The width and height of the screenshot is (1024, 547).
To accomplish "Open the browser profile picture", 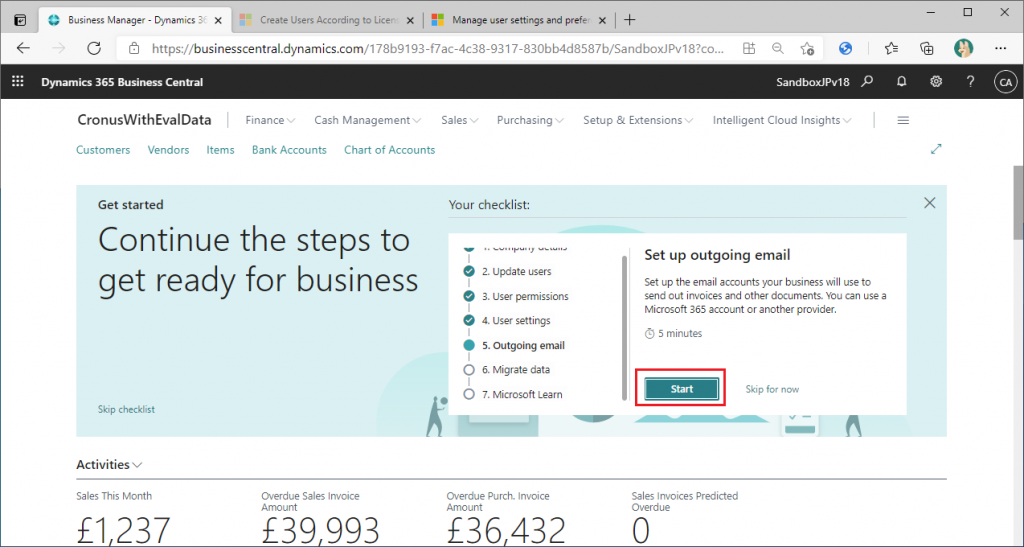I will click(963, 48).
